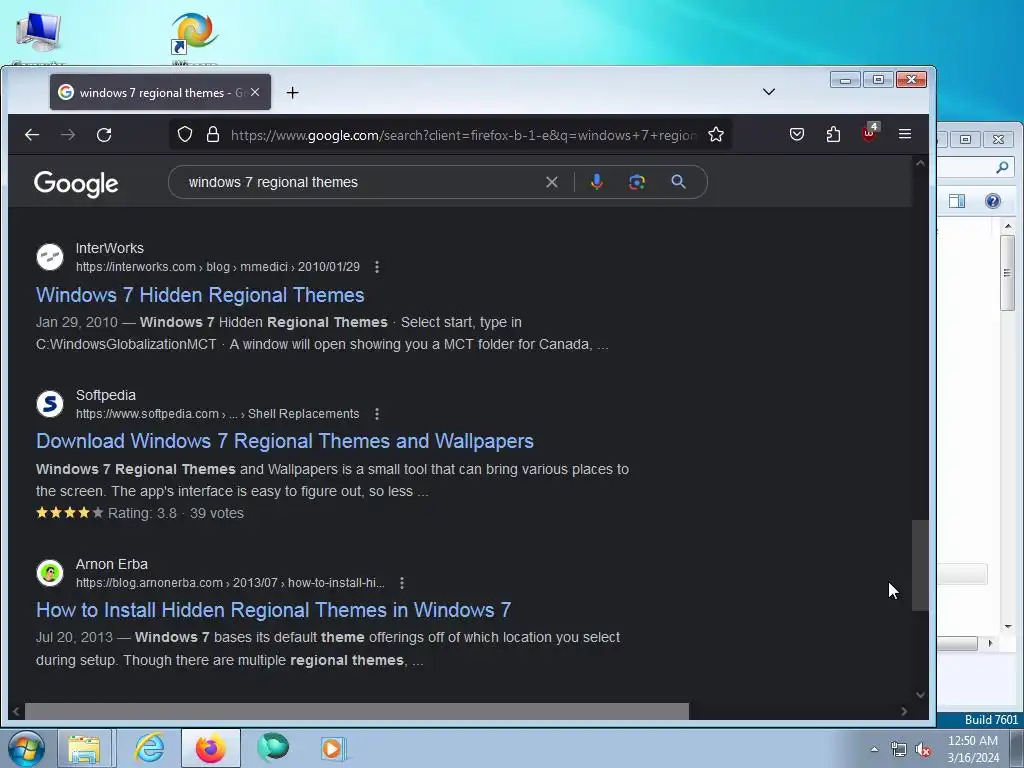Click the Rating: 3.8 · 39 votes text
Screen dimensions: 1024x768
click(x=176, y=513)
